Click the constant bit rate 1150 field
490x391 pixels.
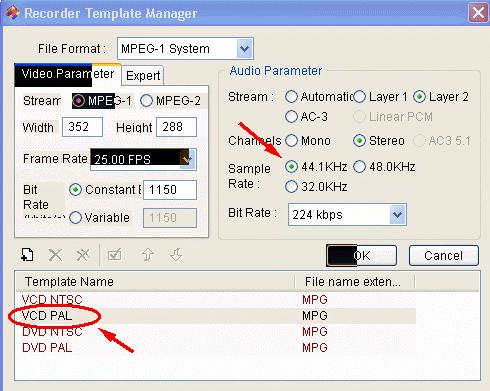tap(170, 190)
